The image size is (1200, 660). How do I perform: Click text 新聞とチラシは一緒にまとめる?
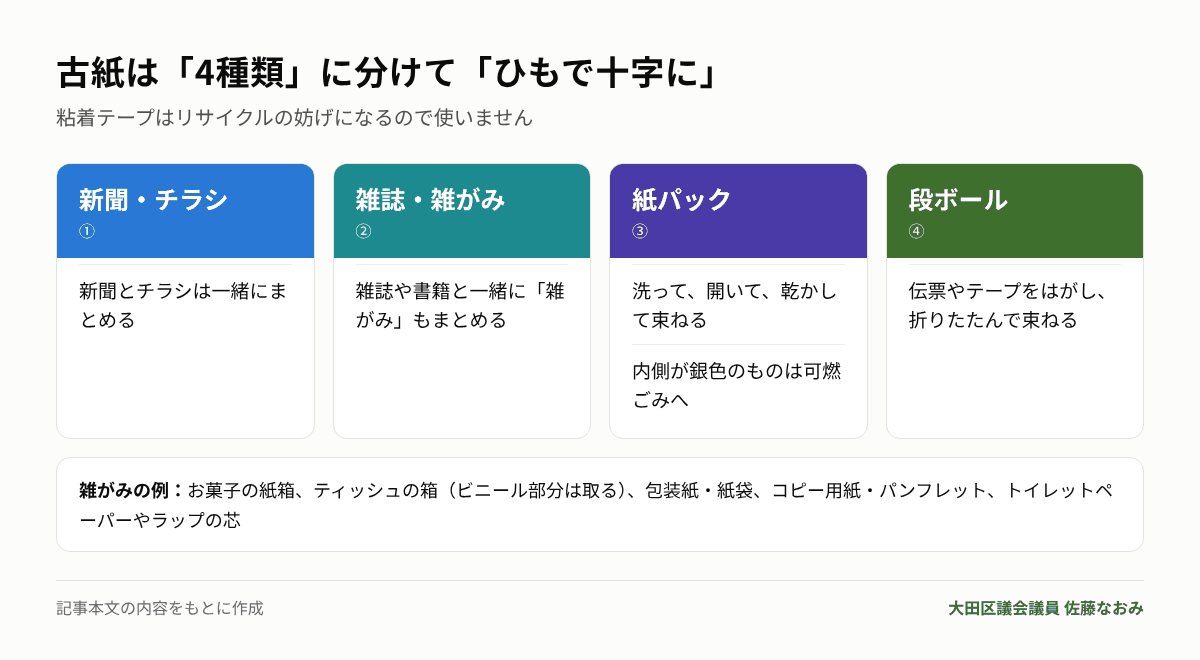183,306
